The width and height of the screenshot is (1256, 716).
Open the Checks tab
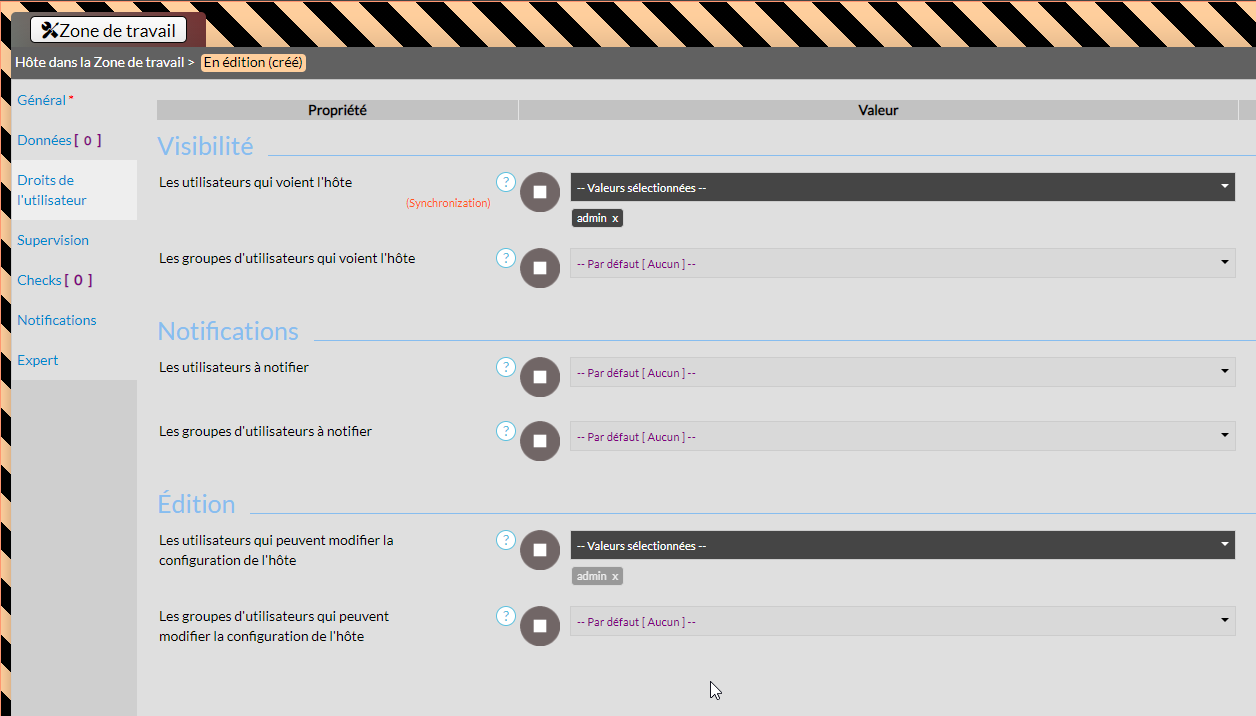click(x=40, y=280)
